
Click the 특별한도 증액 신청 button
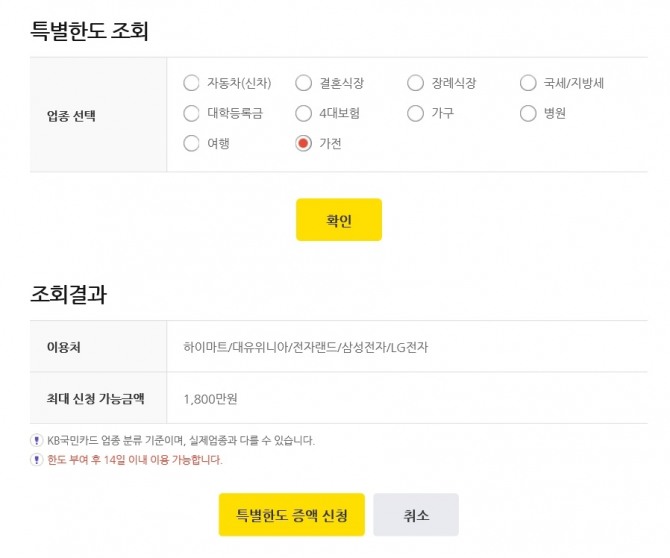click(x=292, y=515)
